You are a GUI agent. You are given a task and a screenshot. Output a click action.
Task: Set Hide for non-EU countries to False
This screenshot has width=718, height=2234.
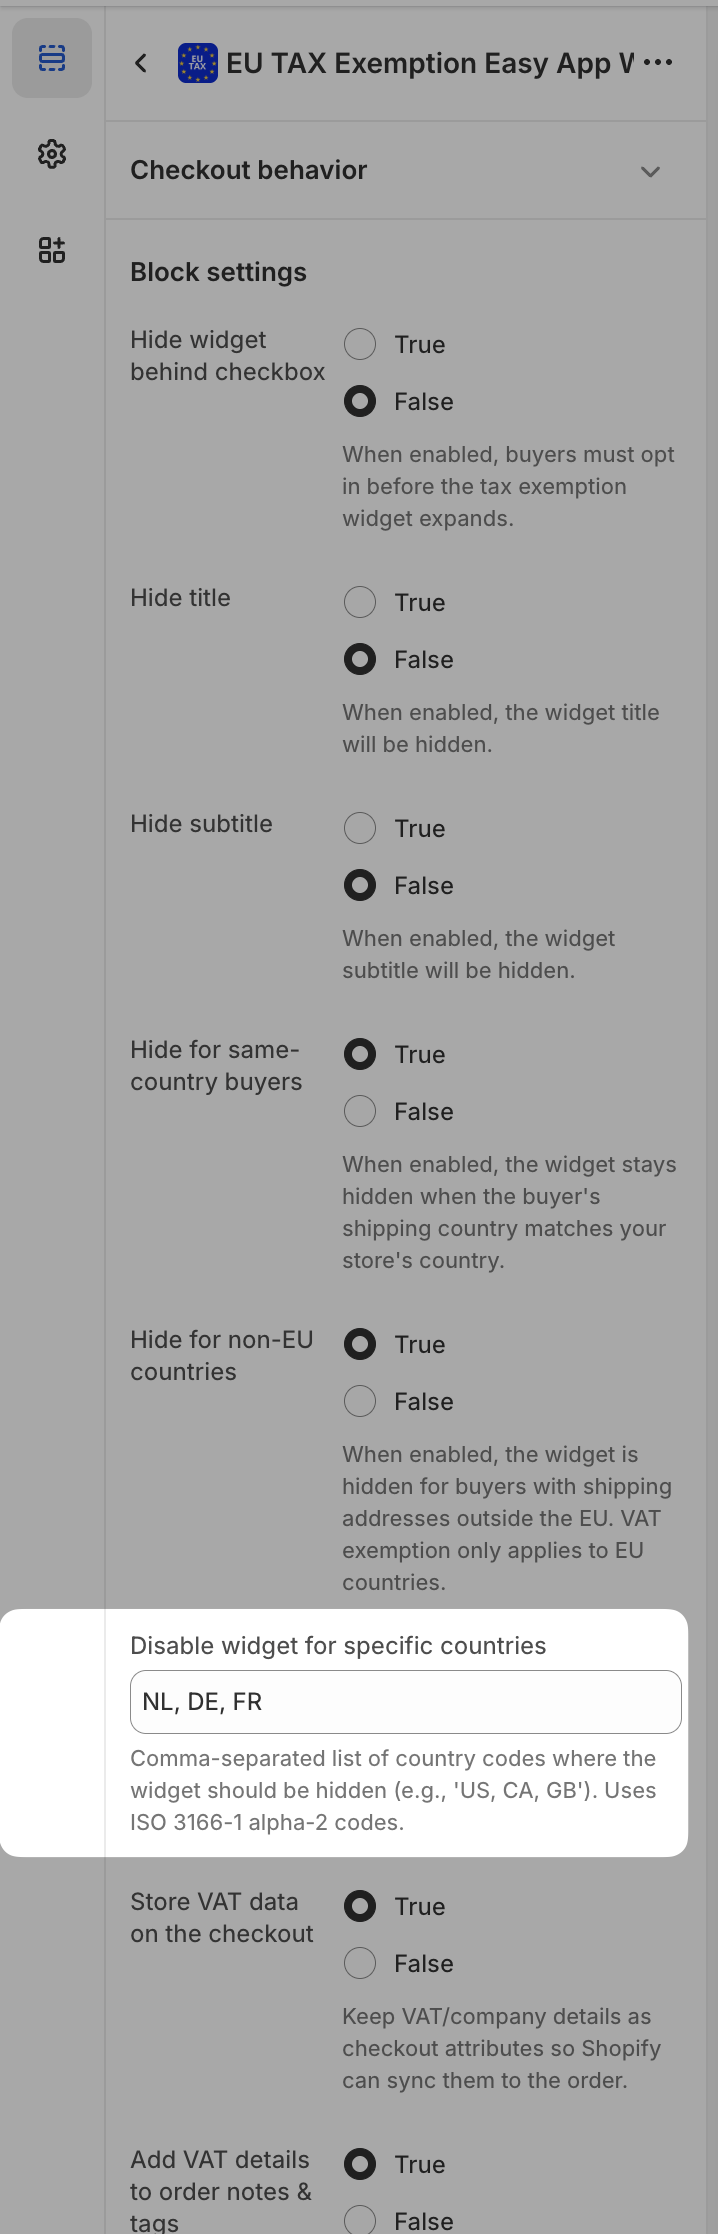coord(360,1401)
